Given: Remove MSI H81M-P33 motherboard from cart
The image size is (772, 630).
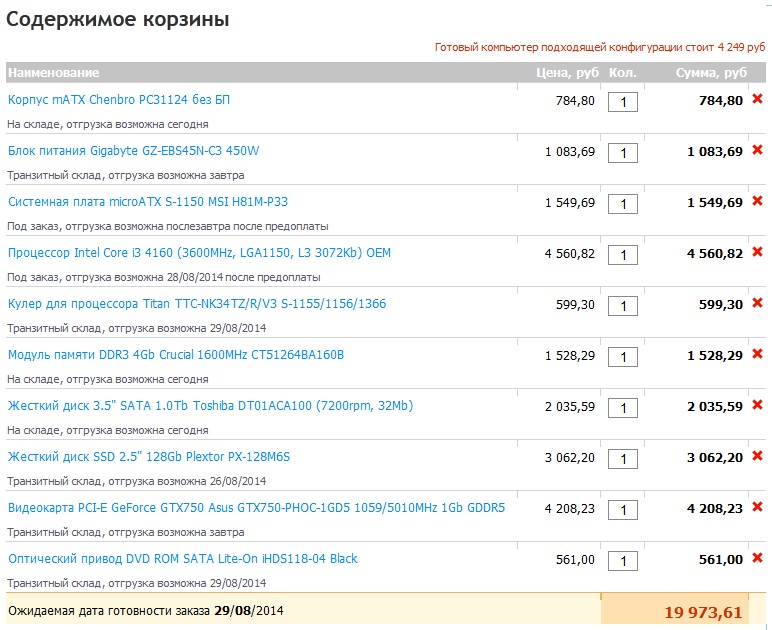Looking at the screenshot, I should 757,201.
